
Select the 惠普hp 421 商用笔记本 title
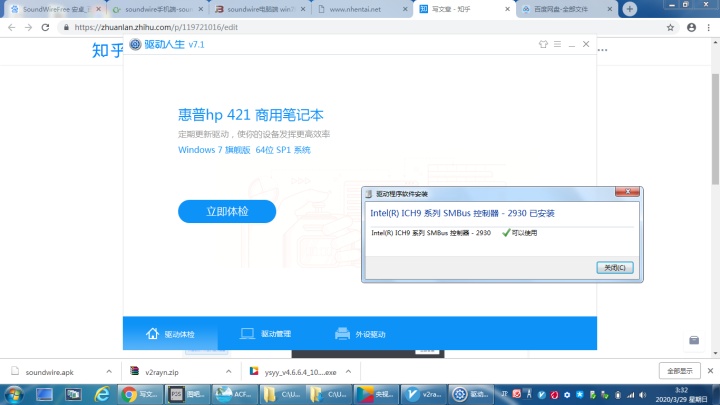[x=251, y=115]
